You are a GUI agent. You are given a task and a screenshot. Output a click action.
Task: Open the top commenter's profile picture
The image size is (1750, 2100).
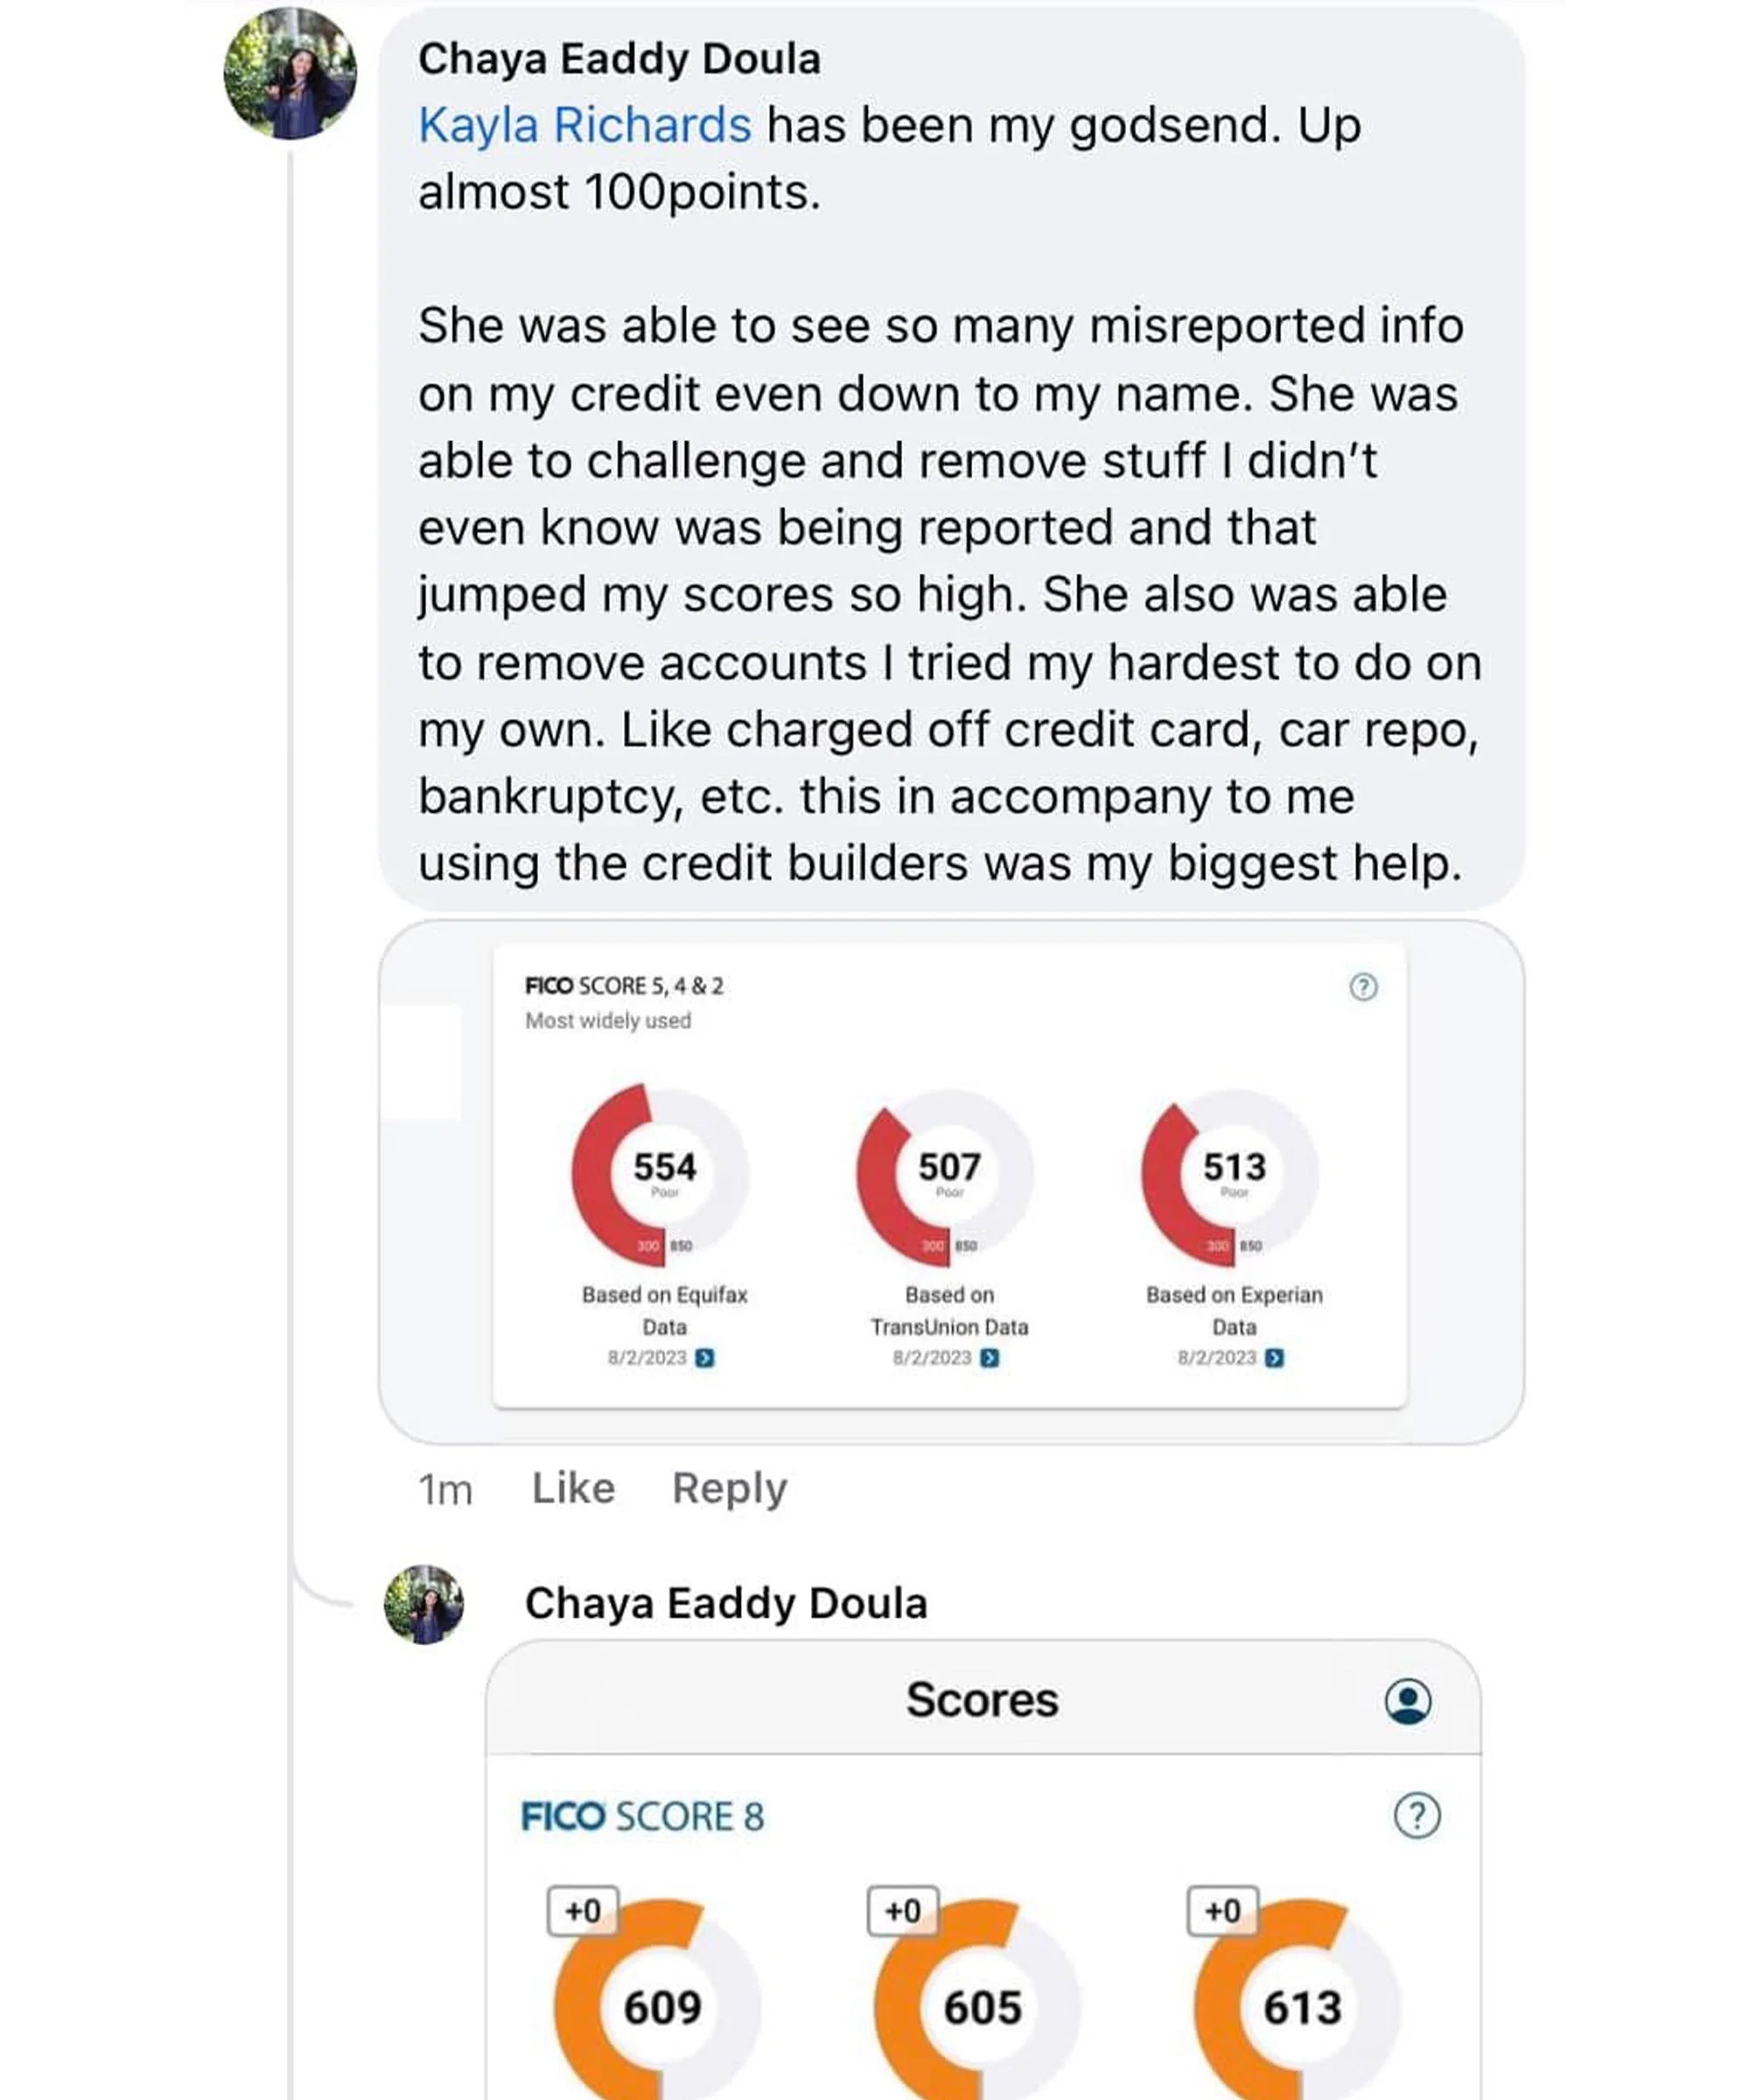click(289, 73)
